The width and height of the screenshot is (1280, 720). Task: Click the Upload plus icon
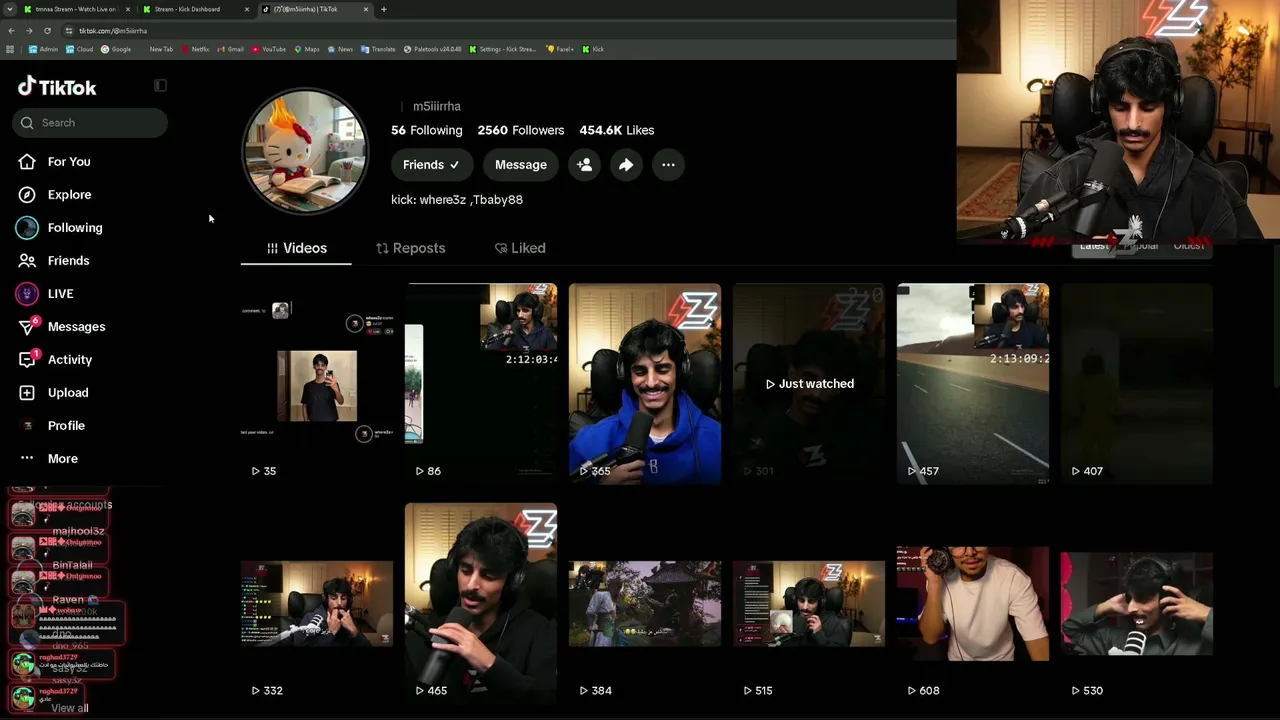point(27,393)
